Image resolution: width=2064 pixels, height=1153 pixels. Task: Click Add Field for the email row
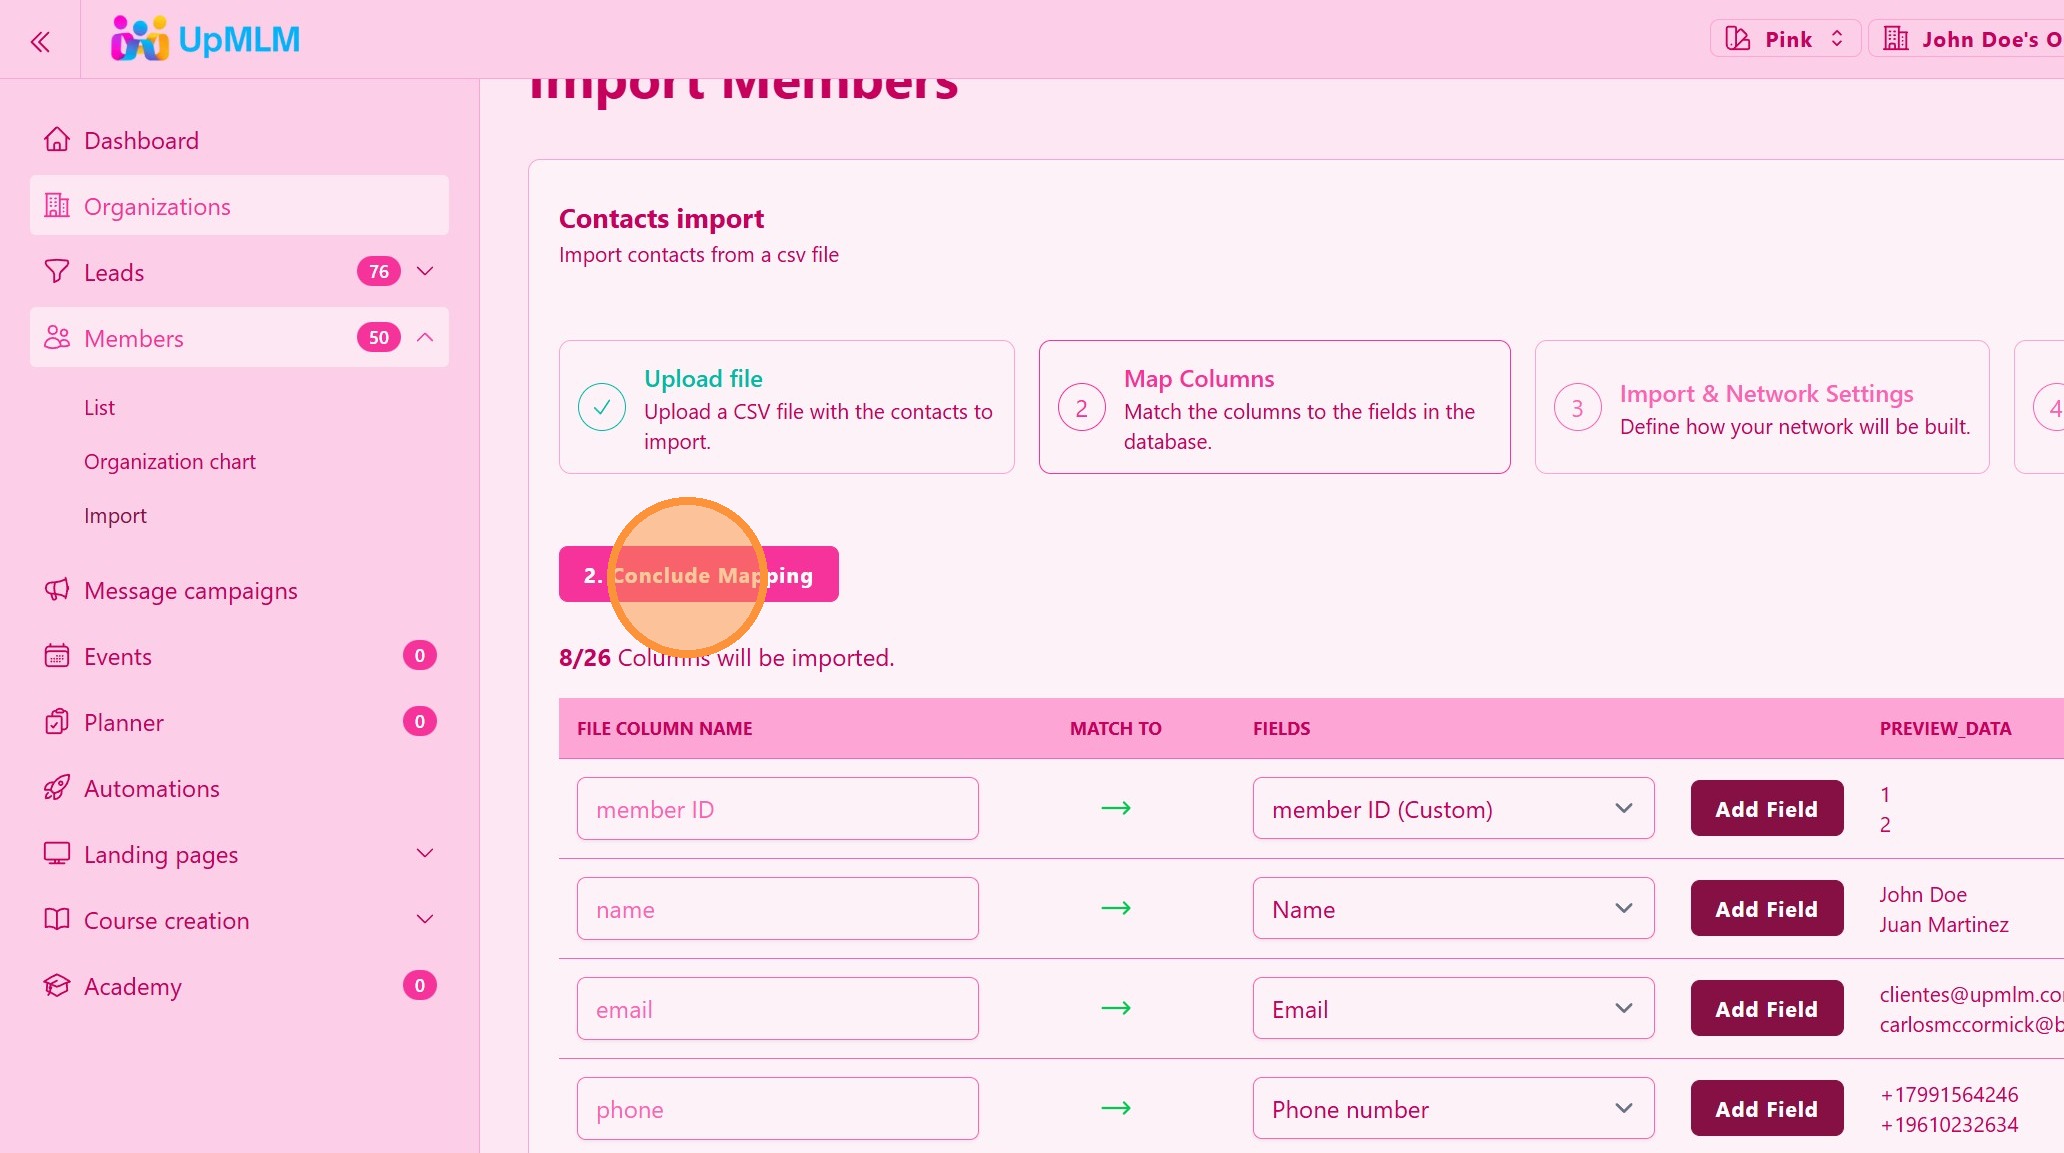pyautogui.click(x=1766, y=1009)
